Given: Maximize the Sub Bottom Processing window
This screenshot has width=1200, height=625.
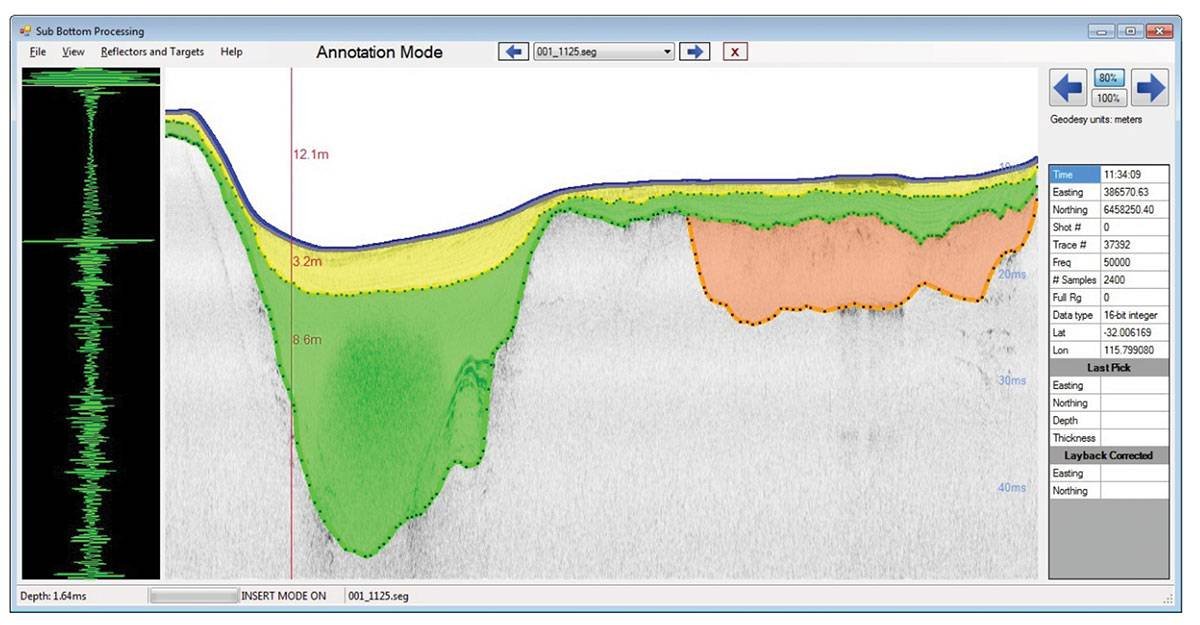Looking at the screenshot, I should pyautogui.click(x=1131, y=31).
